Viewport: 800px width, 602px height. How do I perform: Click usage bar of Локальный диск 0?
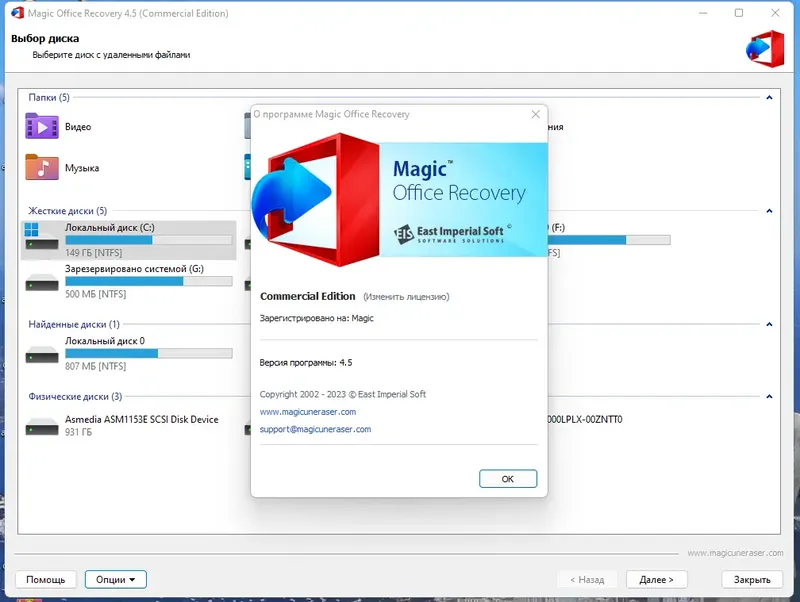(x=148, y=353)
